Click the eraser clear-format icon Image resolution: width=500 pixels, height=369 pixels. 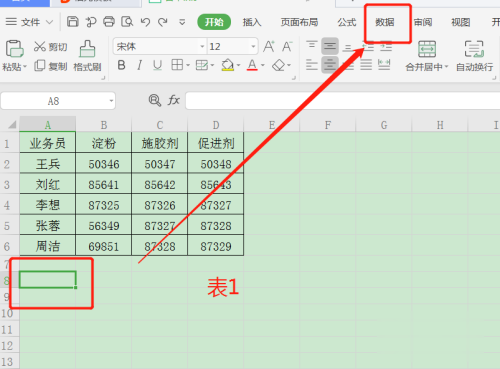278,65
